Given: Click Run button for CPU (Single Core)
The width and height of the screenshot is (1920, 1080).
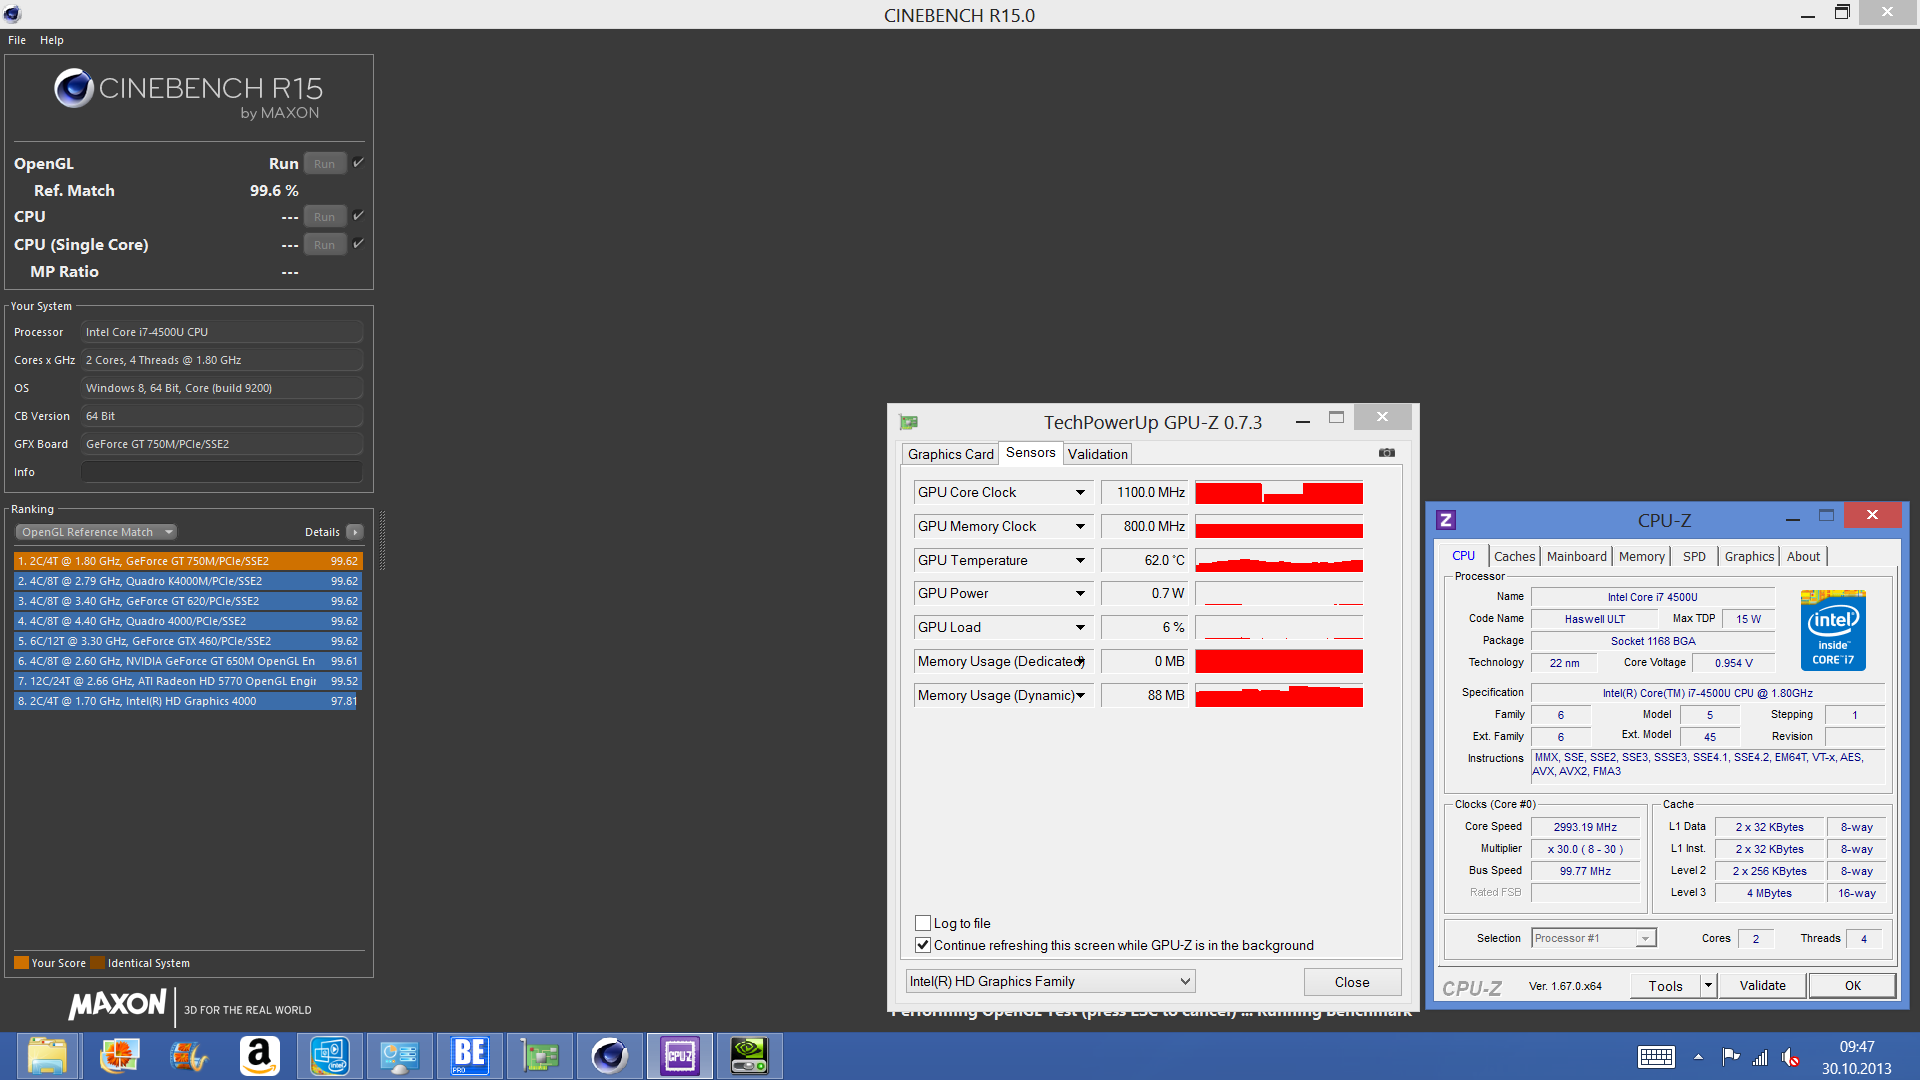Looking at the screenshot, I should coord(324,245).
